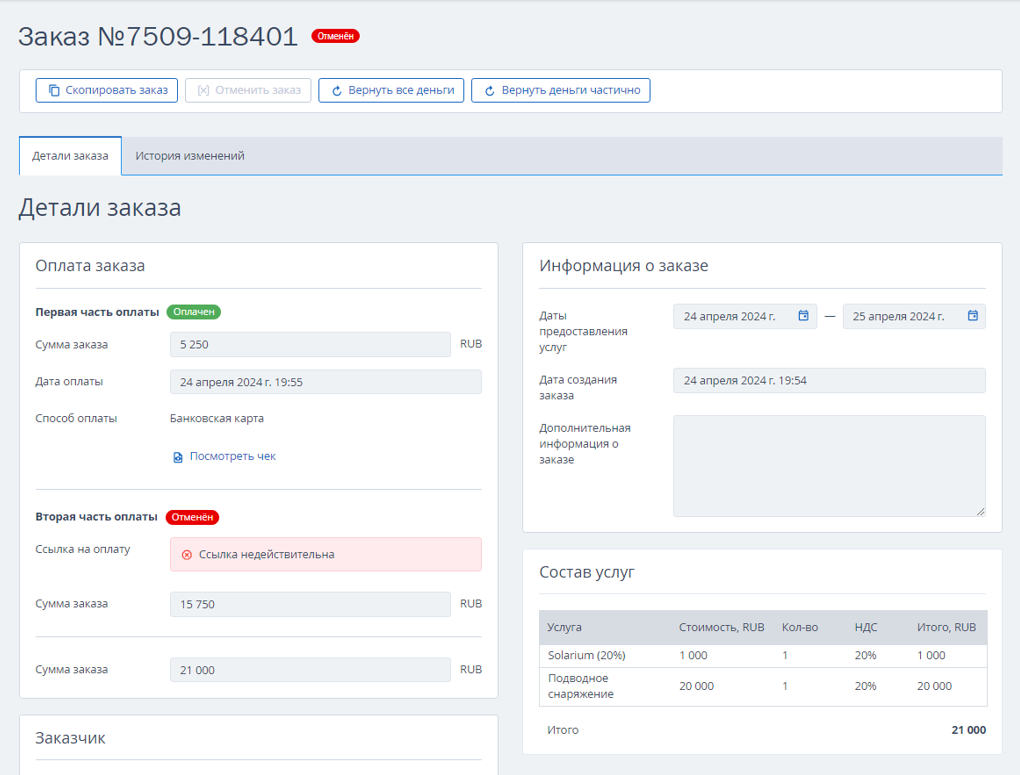Click the total order amount field 21 000
The width and height of the screenshot is (1020, 775).
pyautogui.click(x=310, y=670)
